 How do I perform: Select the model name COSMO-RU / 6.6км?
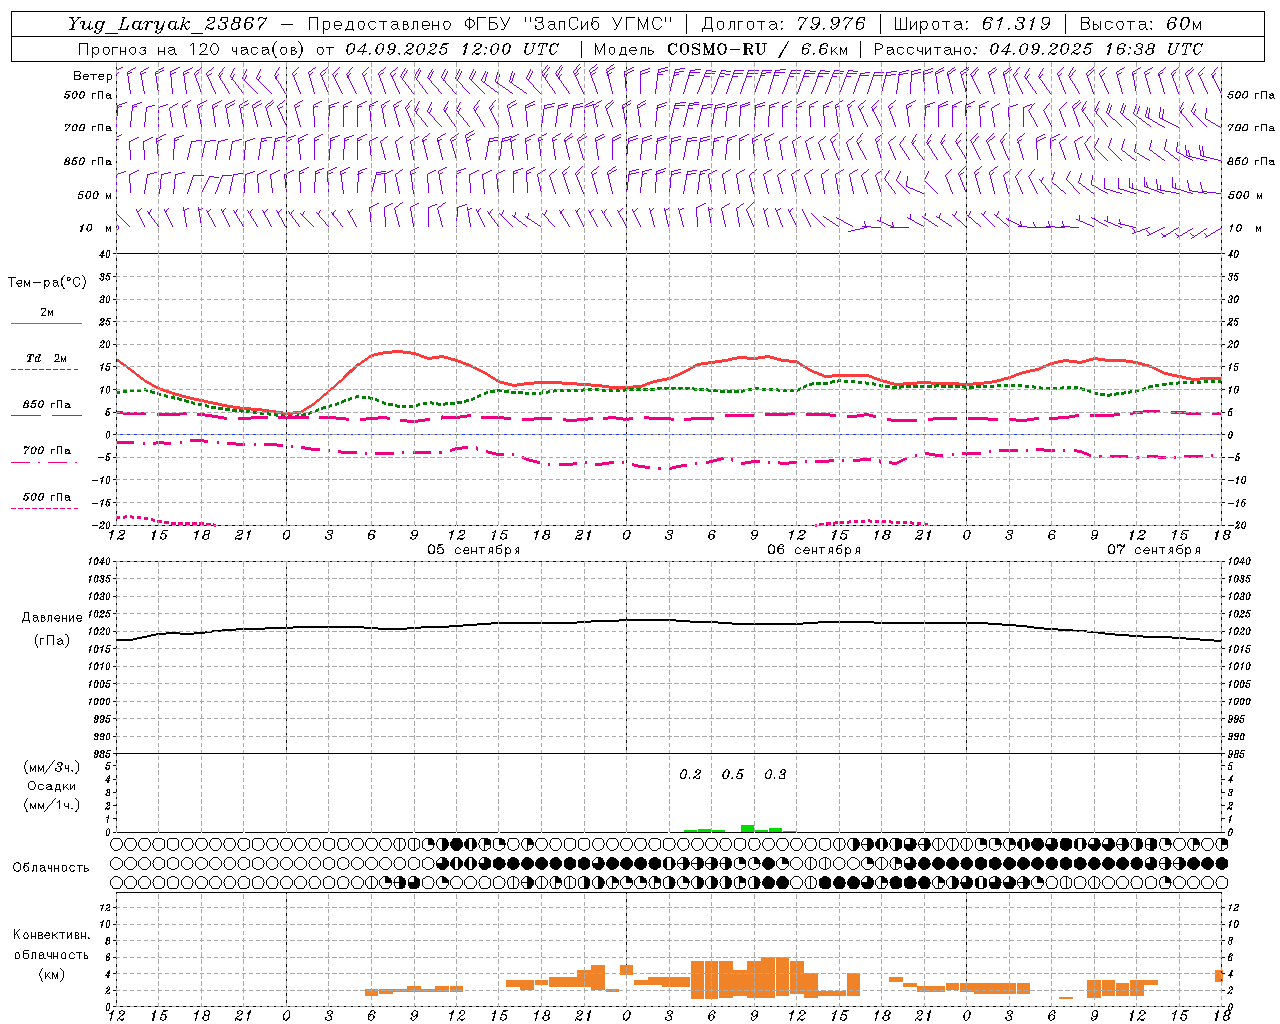758,49
